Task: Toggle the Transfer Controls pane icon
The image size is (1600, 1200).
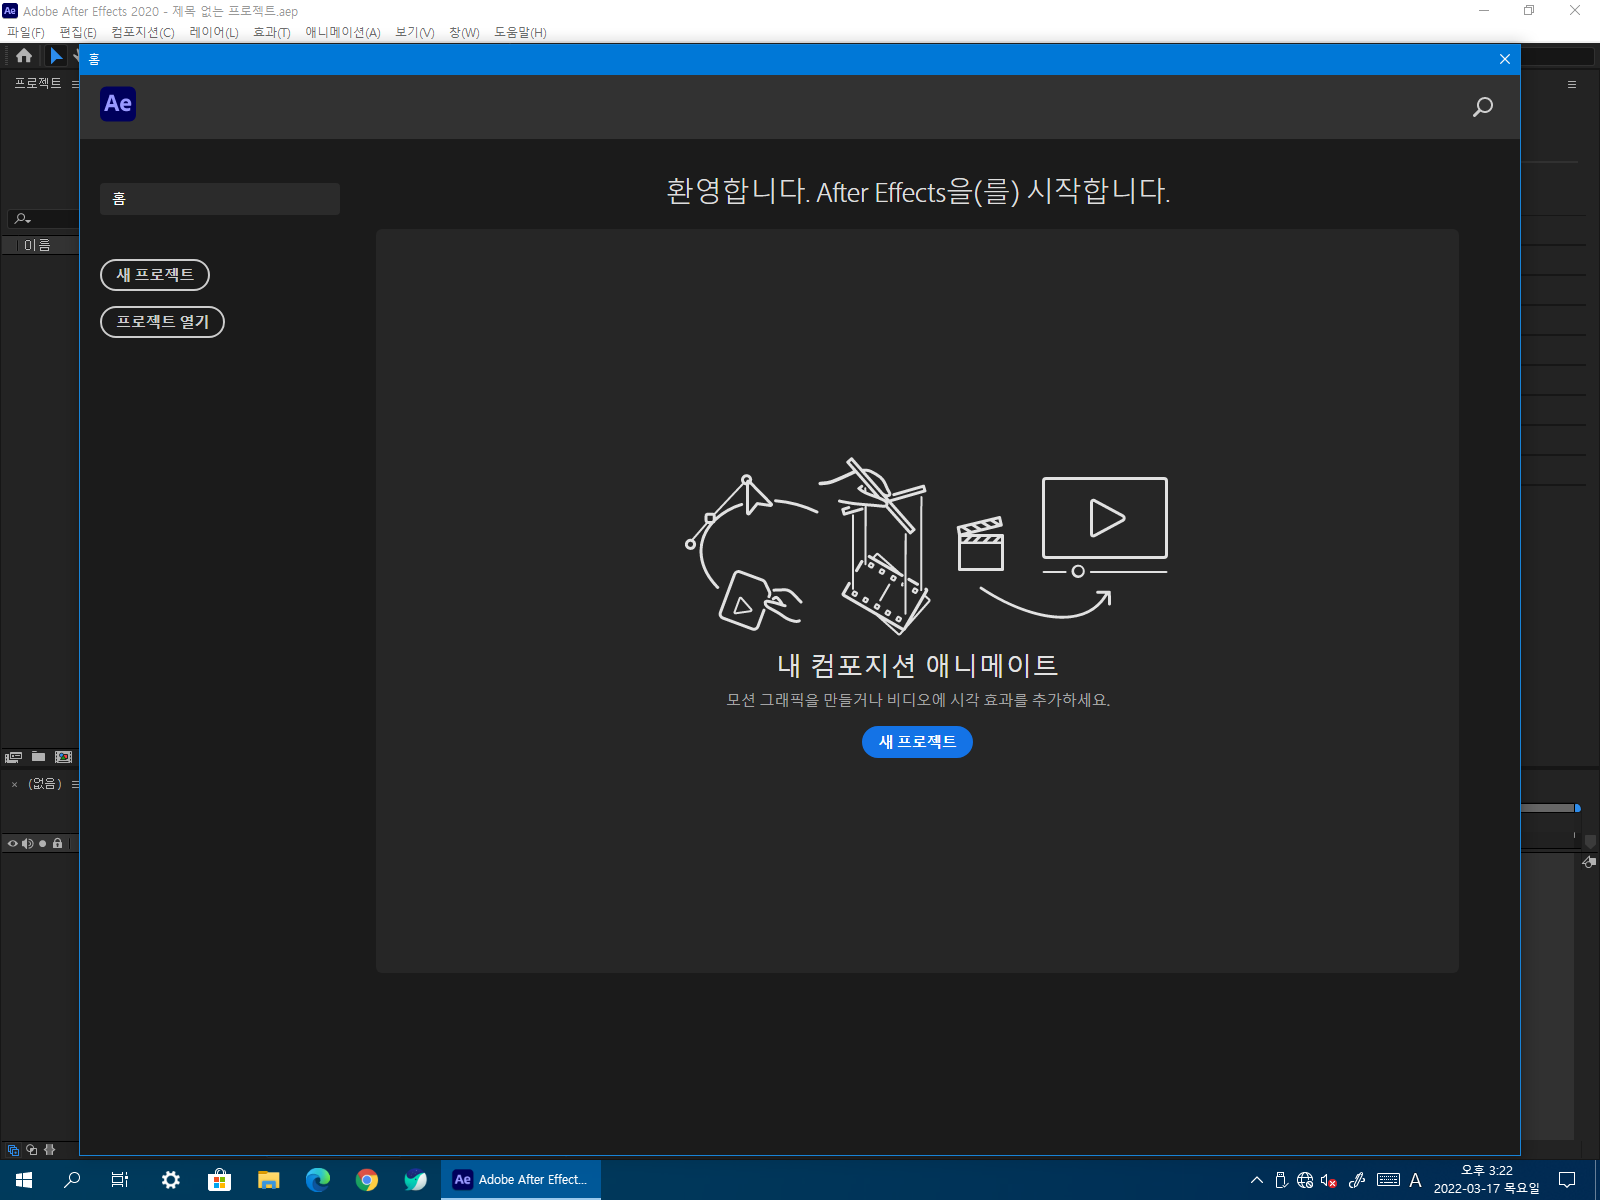Action: pyautogui.click(x=31, y=1150)
